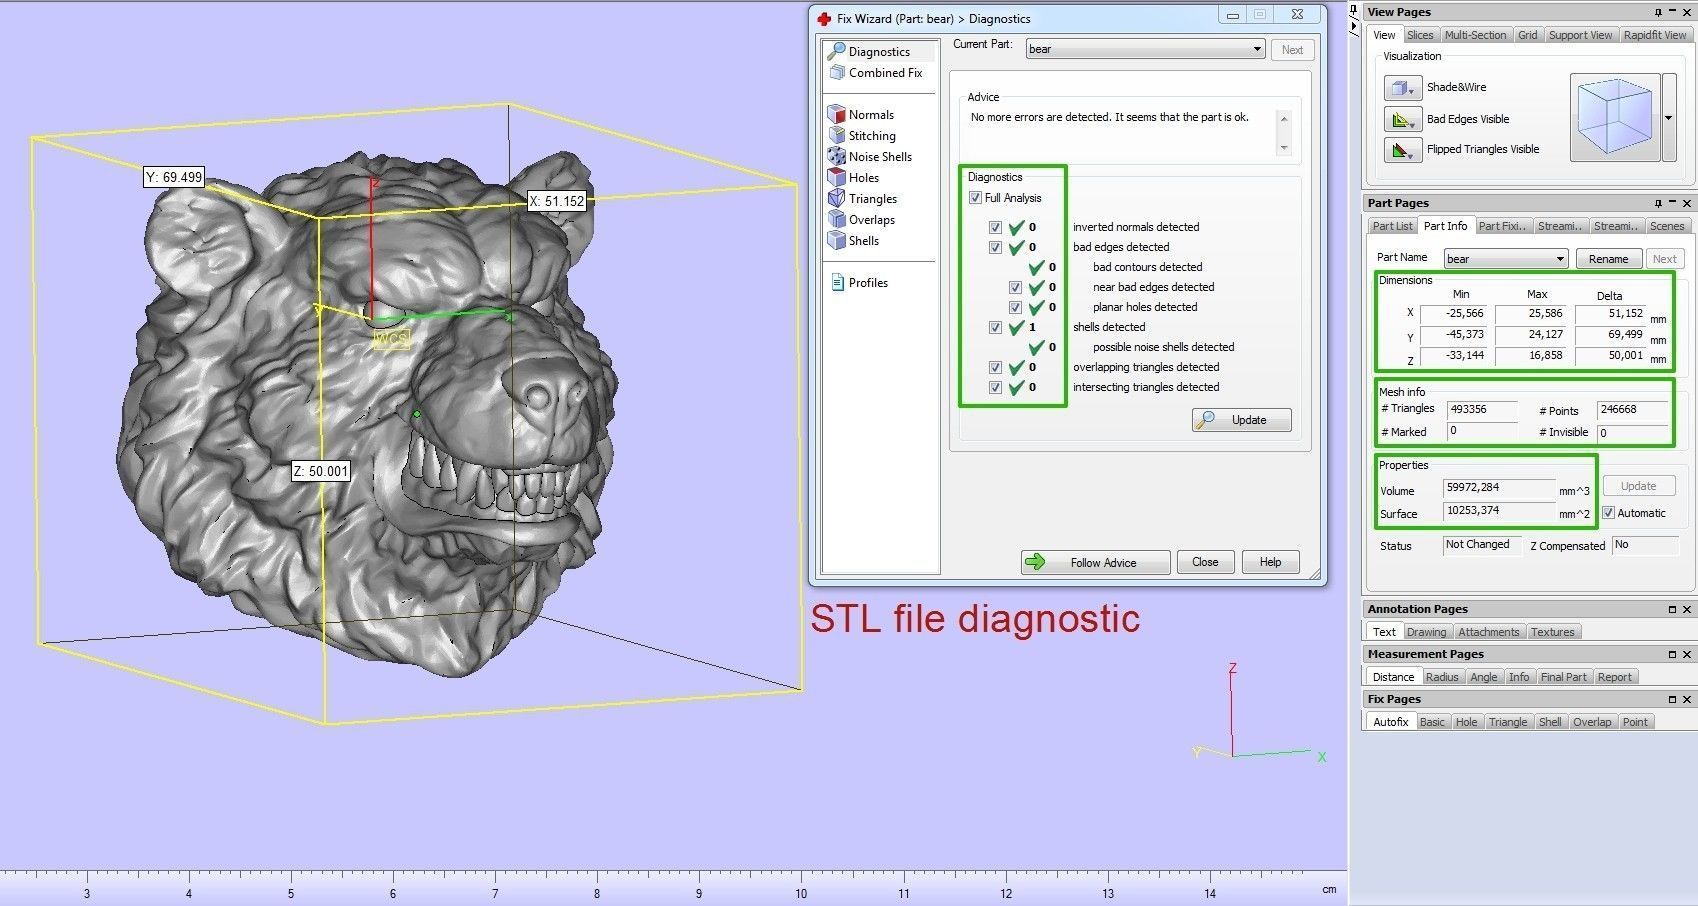Click the Update button in Properties
The width and height of the screenshot is (1698, 906).
click(1638, 486)
